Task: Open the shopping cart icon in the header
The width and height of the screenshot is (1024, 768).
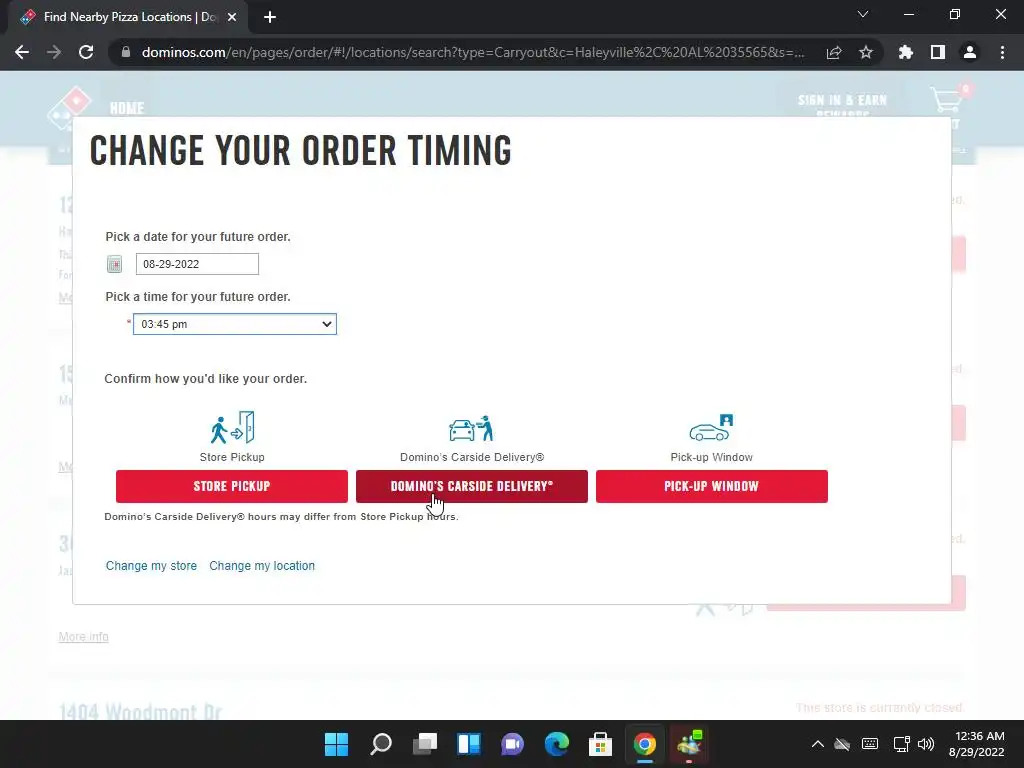Action: (x=947, y=101)
